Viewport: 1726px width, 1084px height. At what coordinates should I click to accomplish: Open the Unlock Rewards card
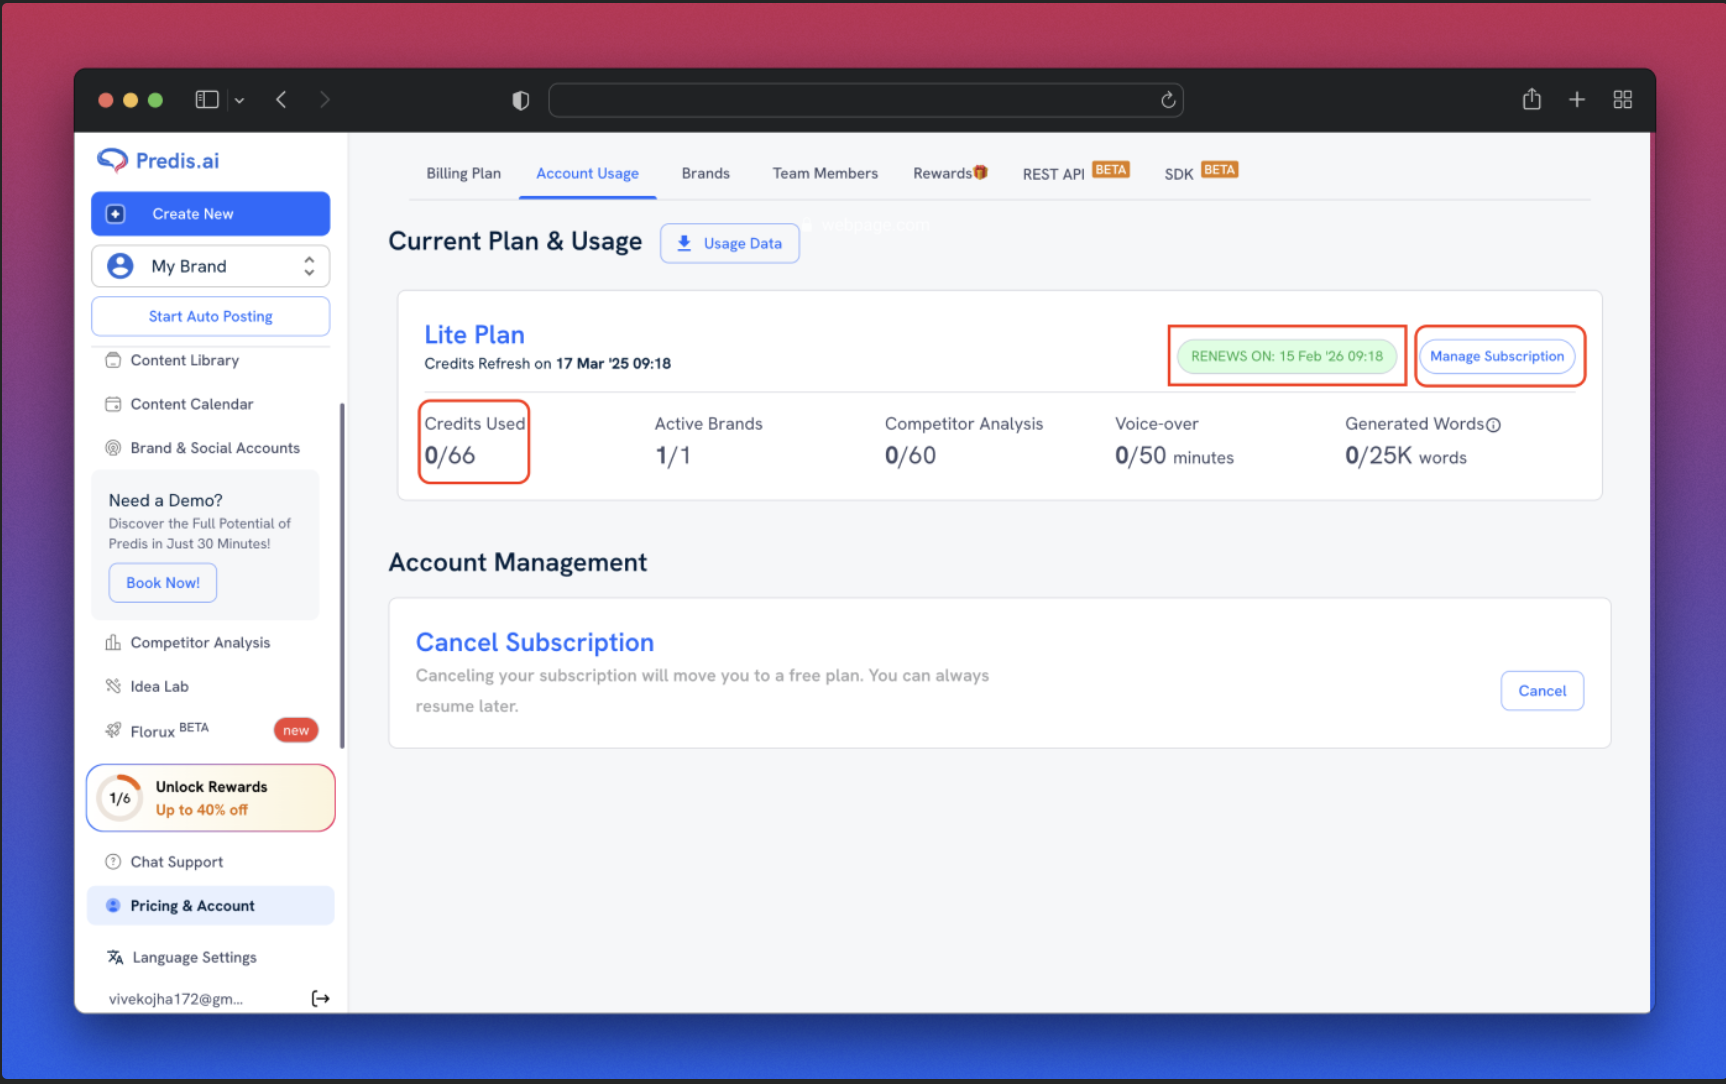210,798
